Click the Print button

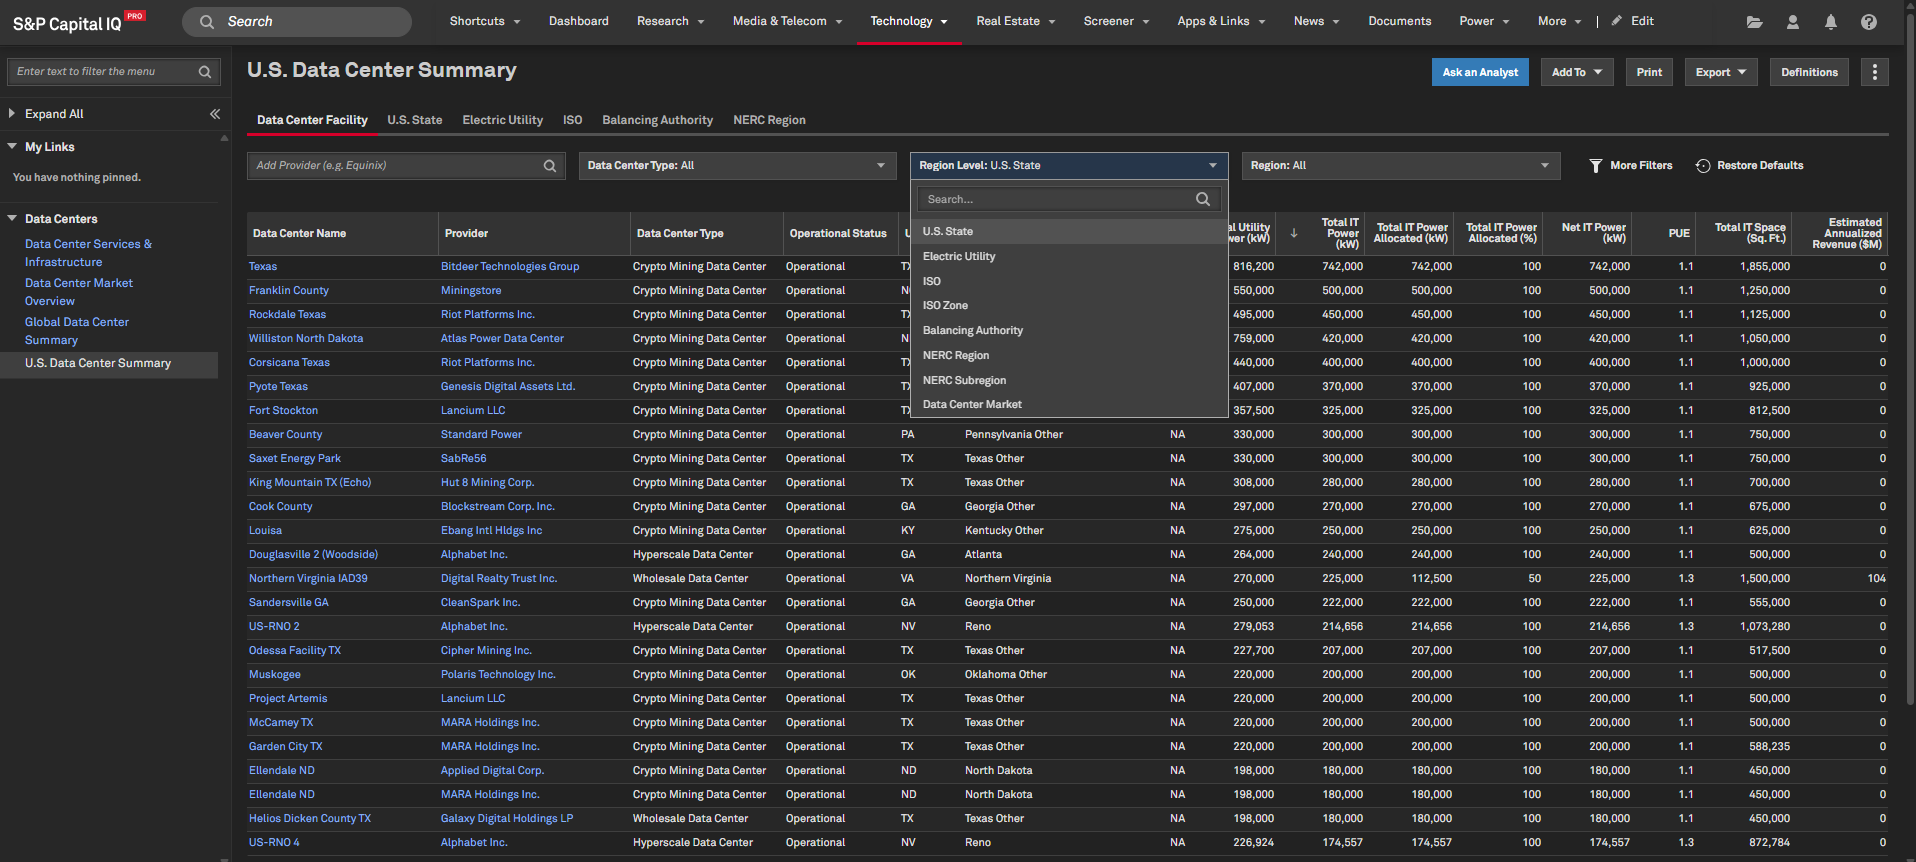[x=1649, y=72]
